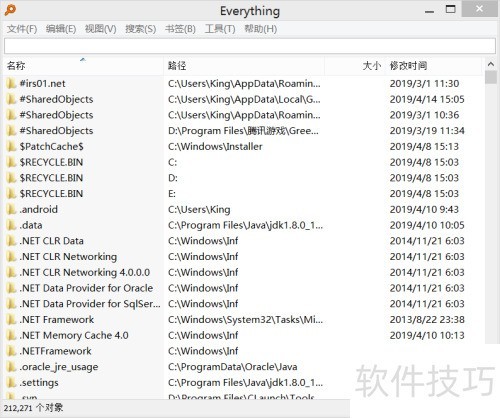500x418 pixels.
Task: Maximize the Everything window
Action: [x=451, y=9]
